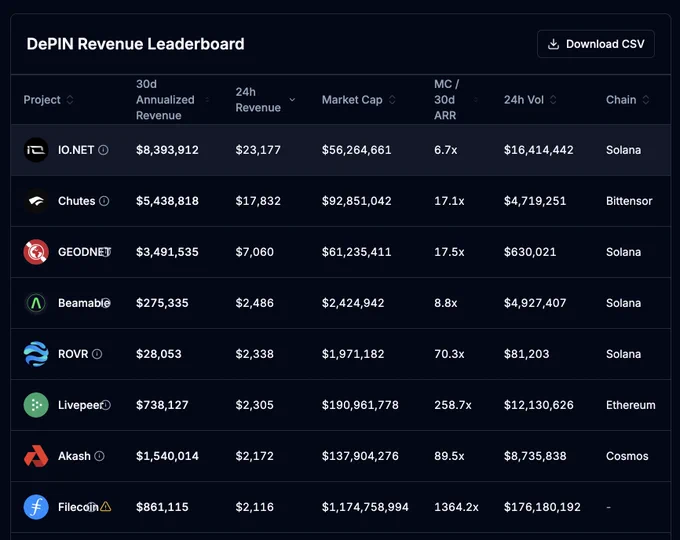Click IO.NET 24h revenue $23,177
Viewport: 680px width, 540px height.
[258, 150]
